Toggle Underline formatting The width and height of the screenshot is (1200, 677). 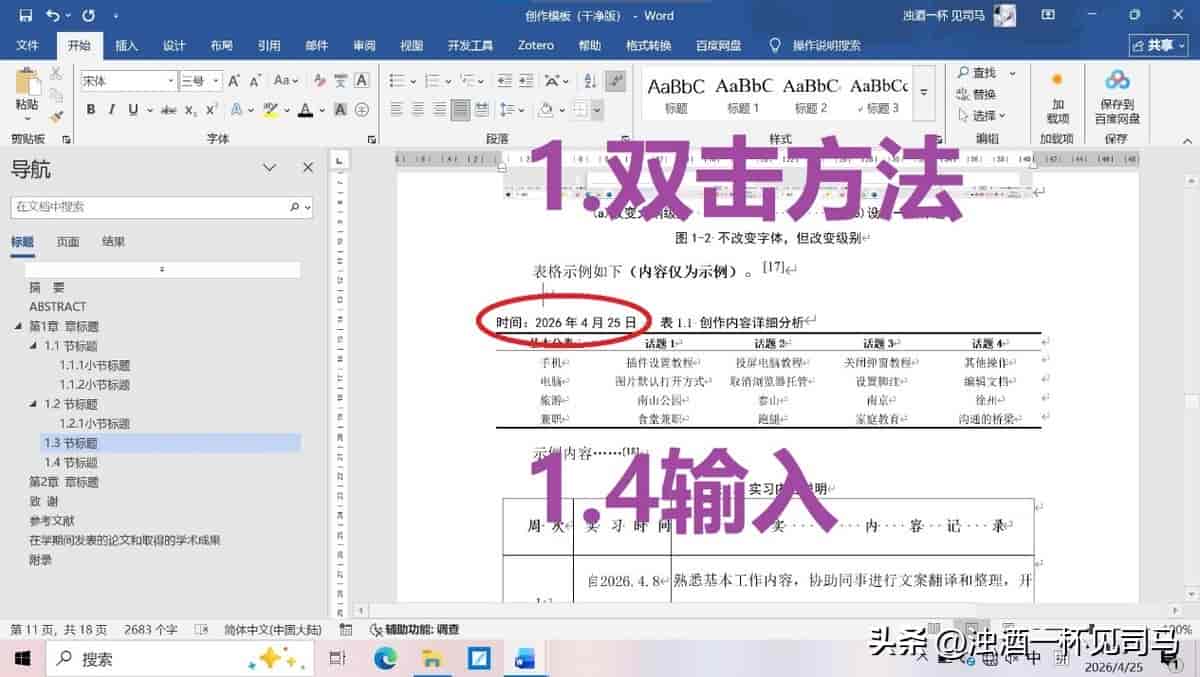click(x=132, y=110)
